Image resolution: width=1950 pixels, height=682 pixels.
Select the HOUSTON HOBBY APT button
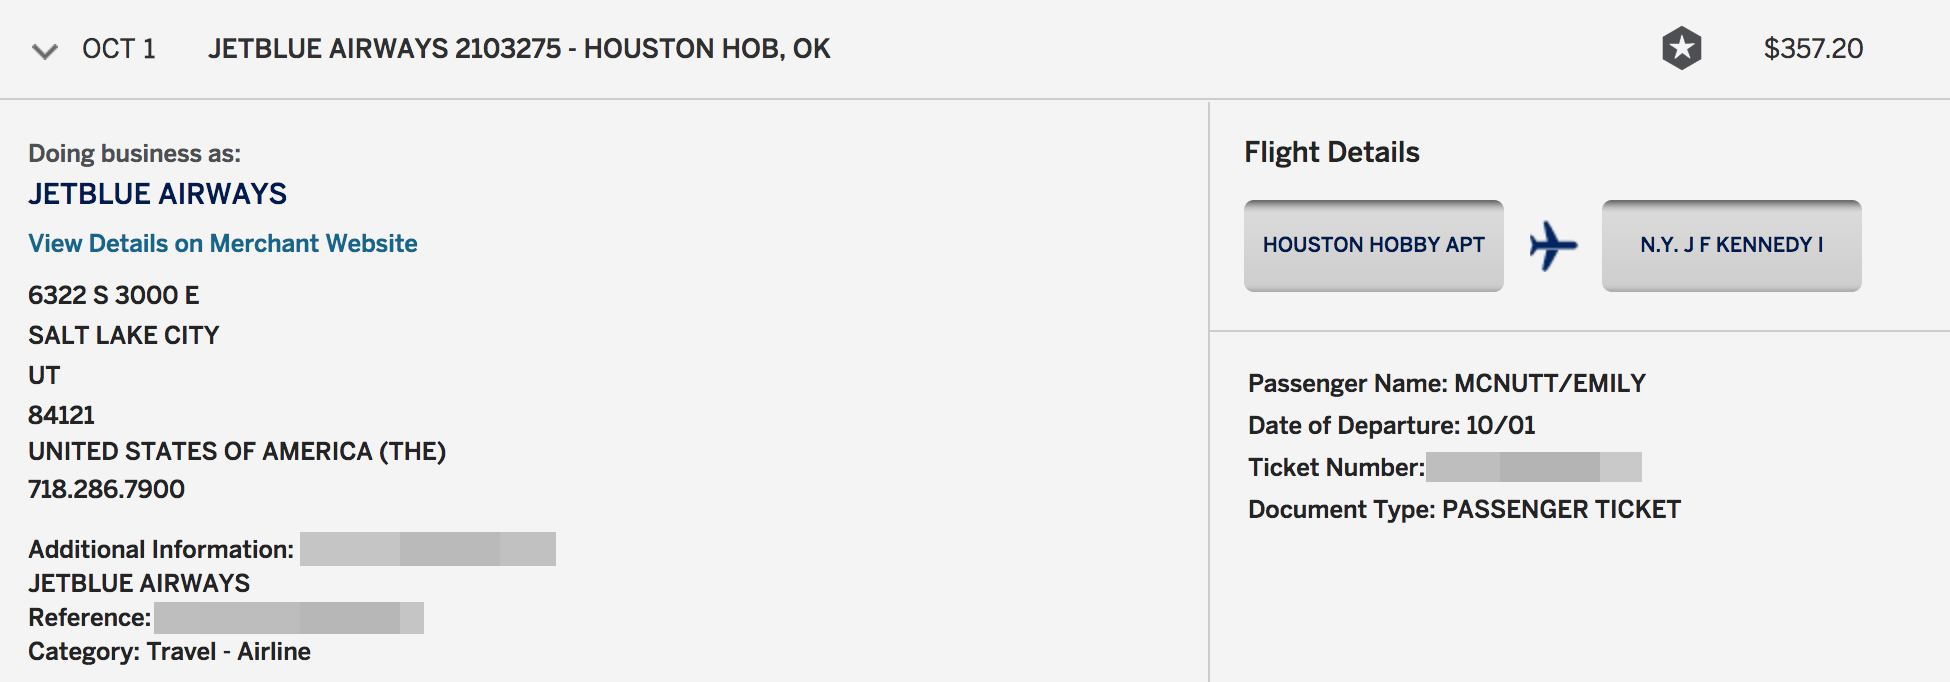point(1373,246)
